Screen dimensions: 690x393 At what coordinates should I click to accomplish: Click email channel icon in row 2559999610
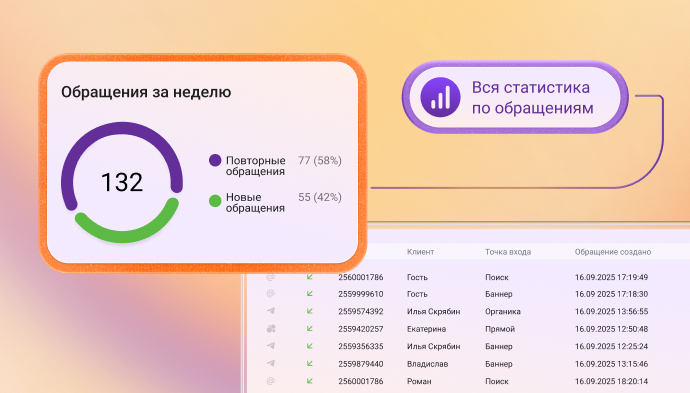click(271, 294)
